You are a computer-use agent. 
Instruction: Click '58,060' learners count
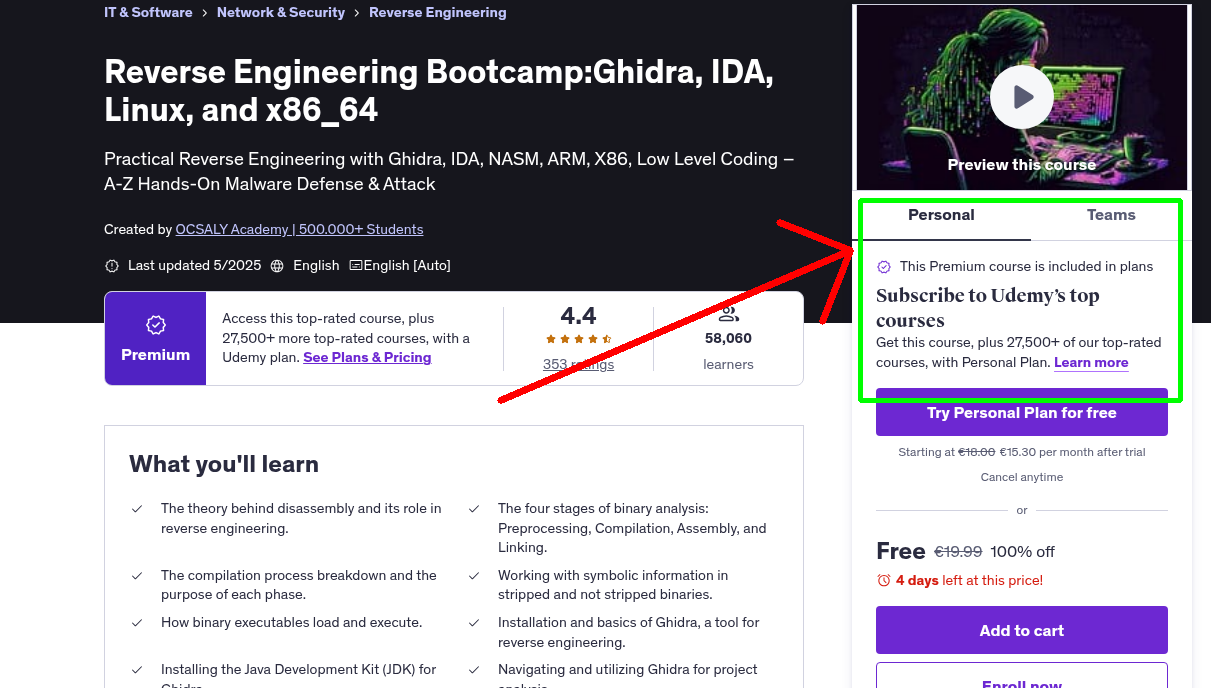point(728,338)
